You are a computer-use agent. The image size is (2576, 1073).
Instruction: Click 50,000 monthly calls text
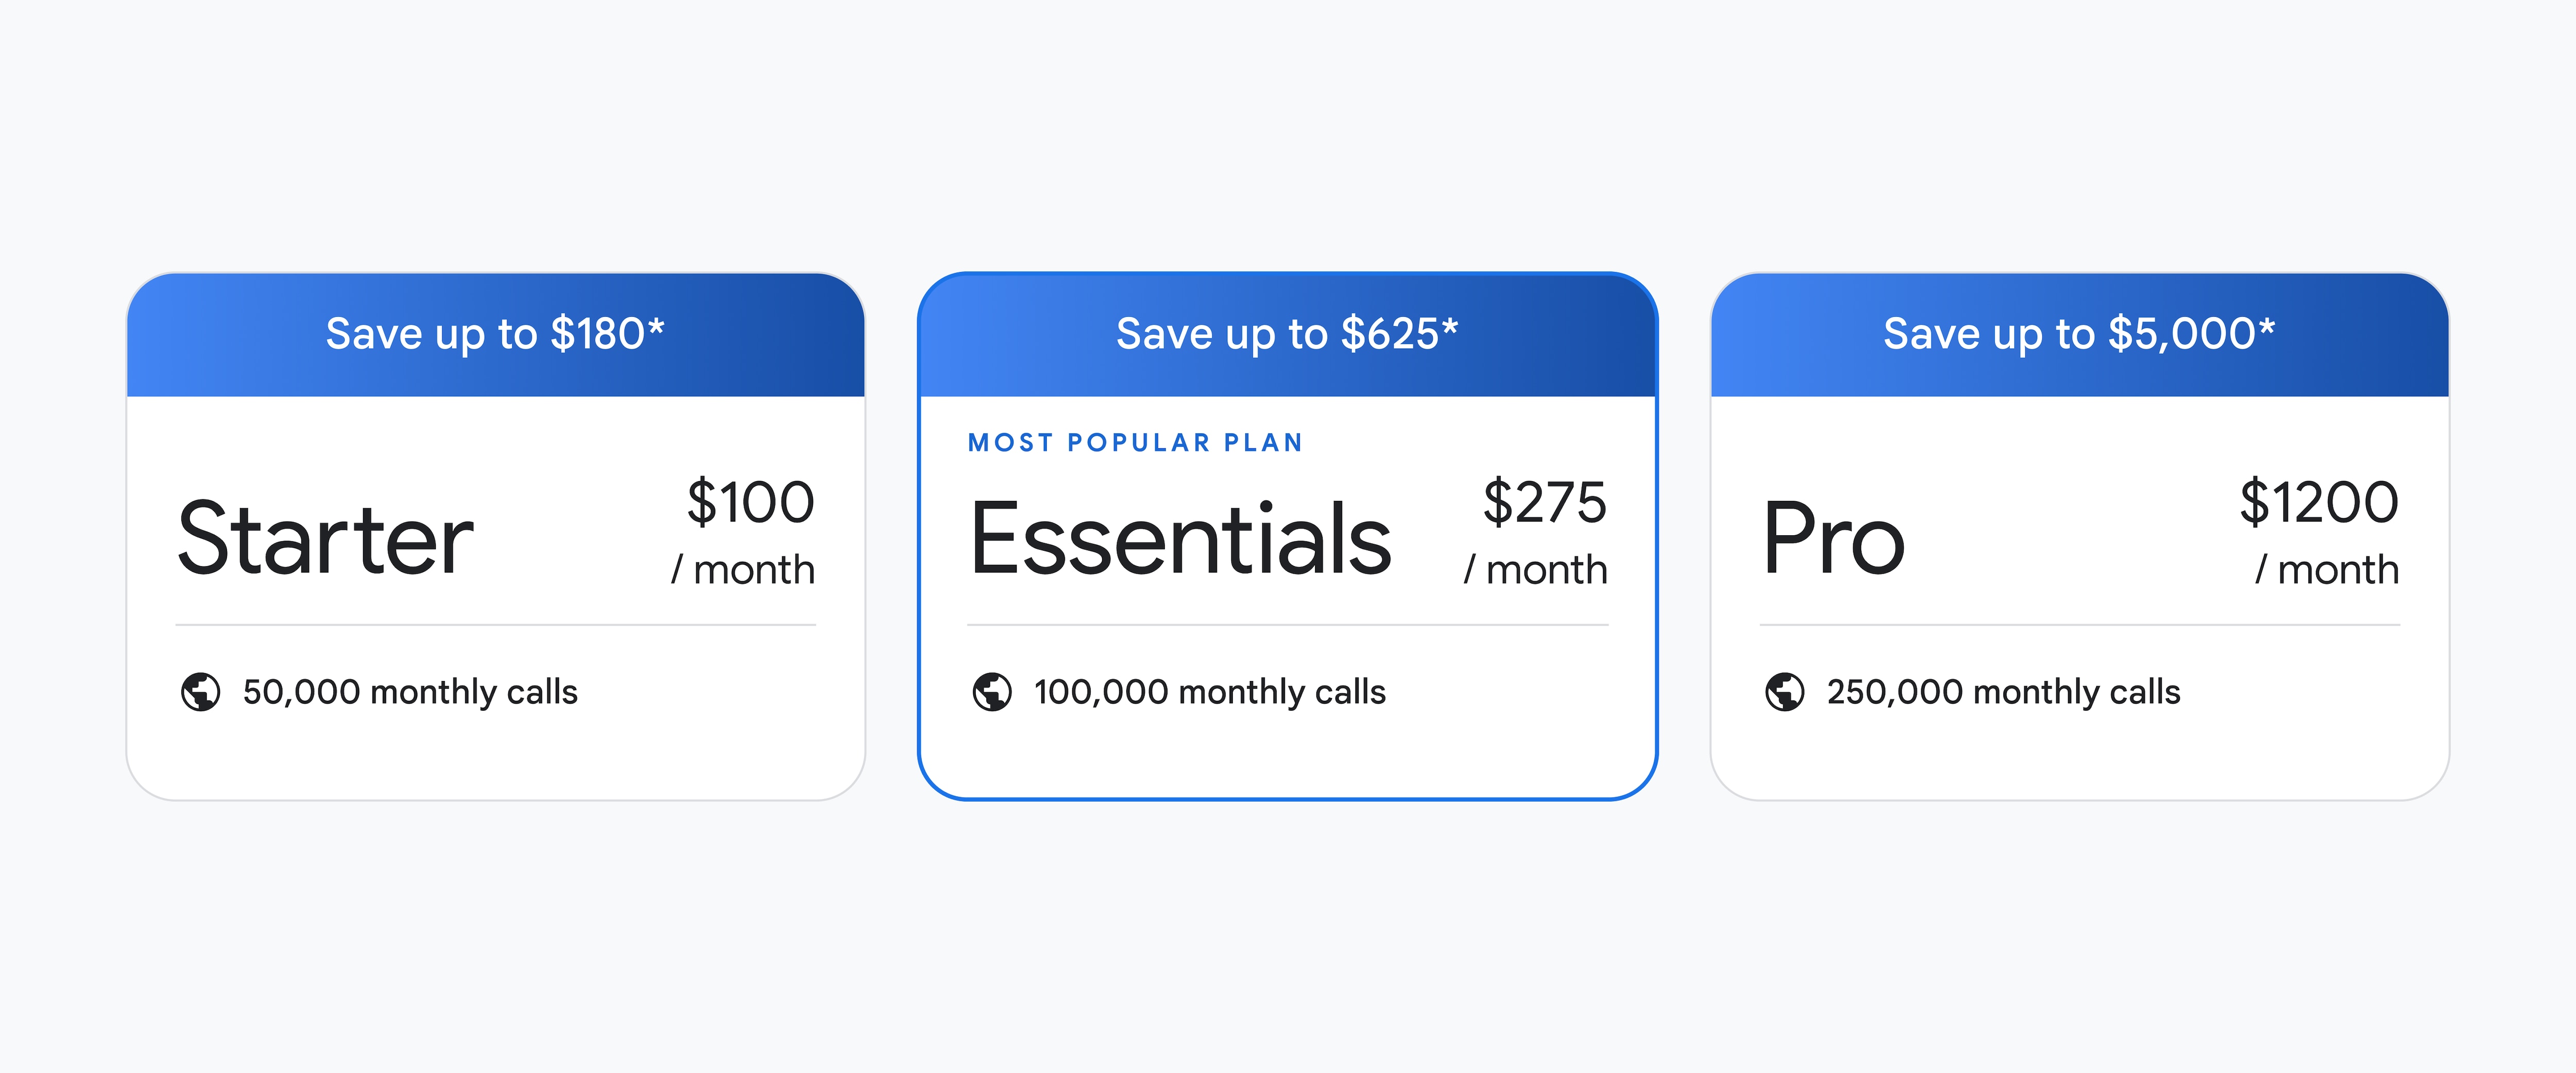(410, 692)
